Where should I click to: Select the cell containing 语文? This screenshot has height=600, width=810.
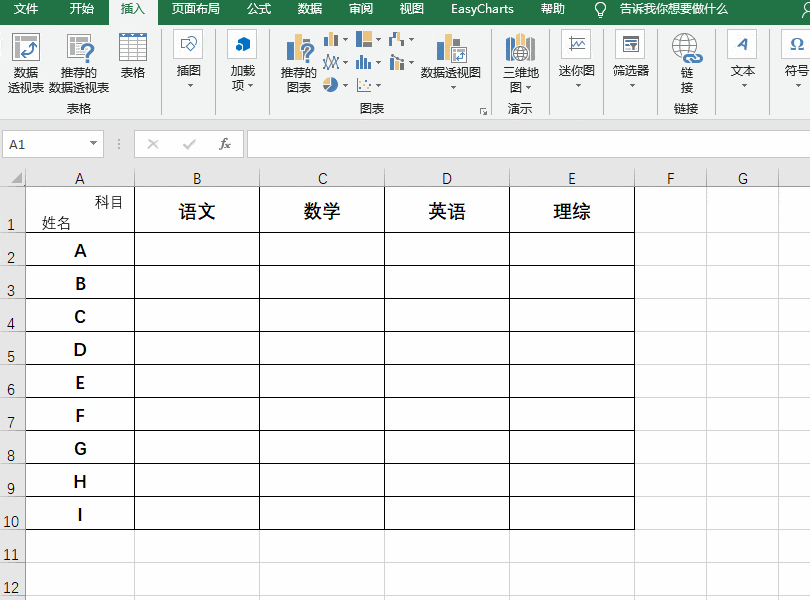click(197, 210)
